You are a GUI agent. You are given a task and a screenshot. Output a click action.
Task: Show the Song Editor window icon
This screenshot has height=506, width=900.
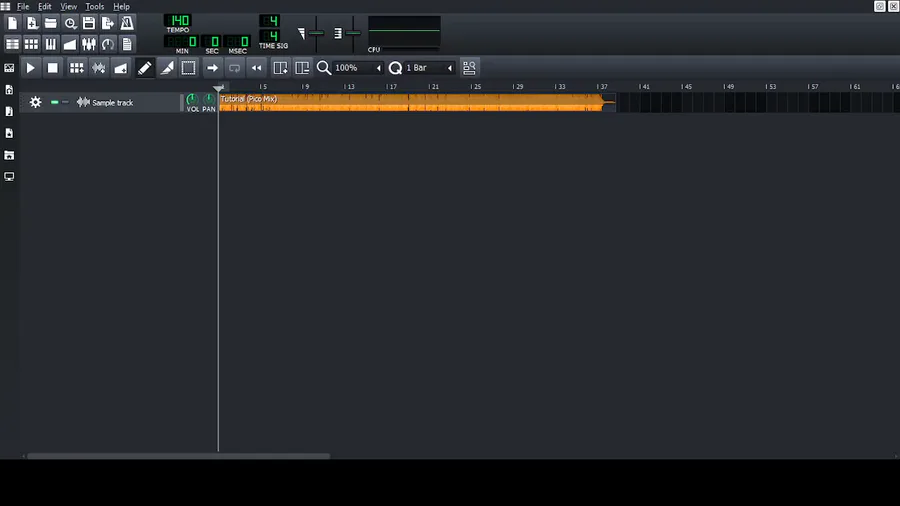coord(13,44)
